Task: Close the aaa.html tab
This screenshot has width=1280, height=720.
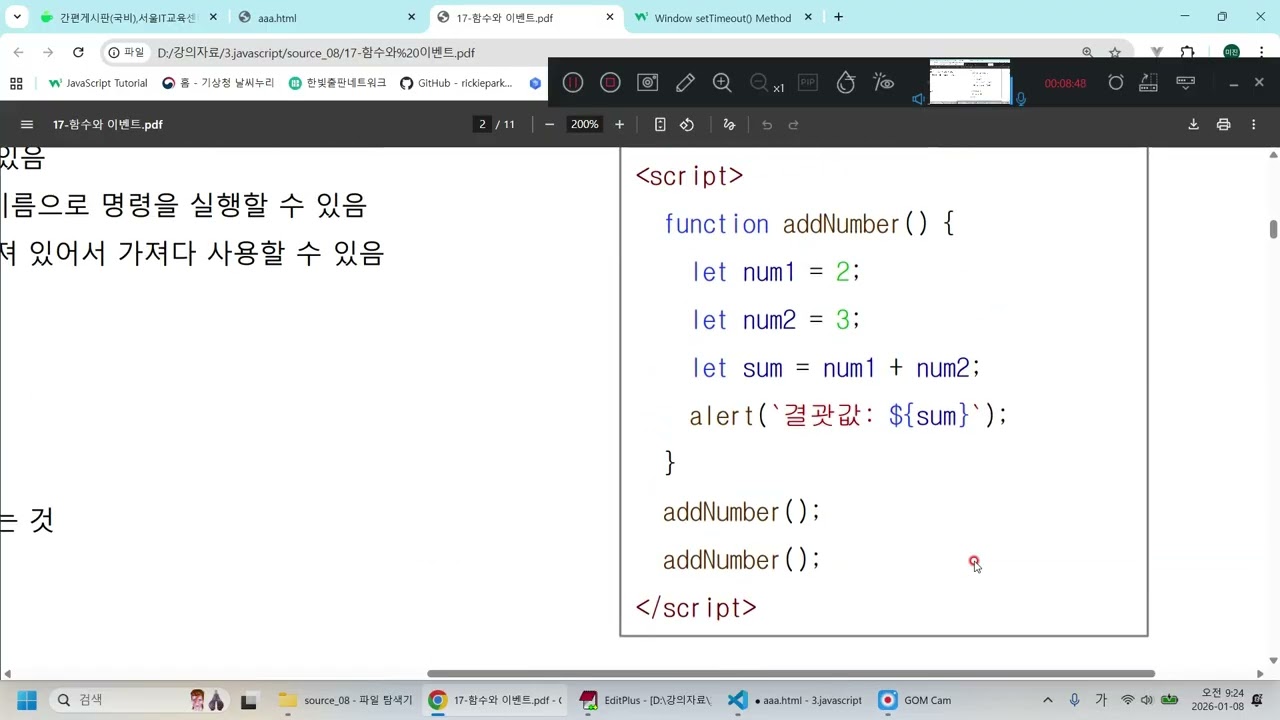Action: click(x=411, y=18)
